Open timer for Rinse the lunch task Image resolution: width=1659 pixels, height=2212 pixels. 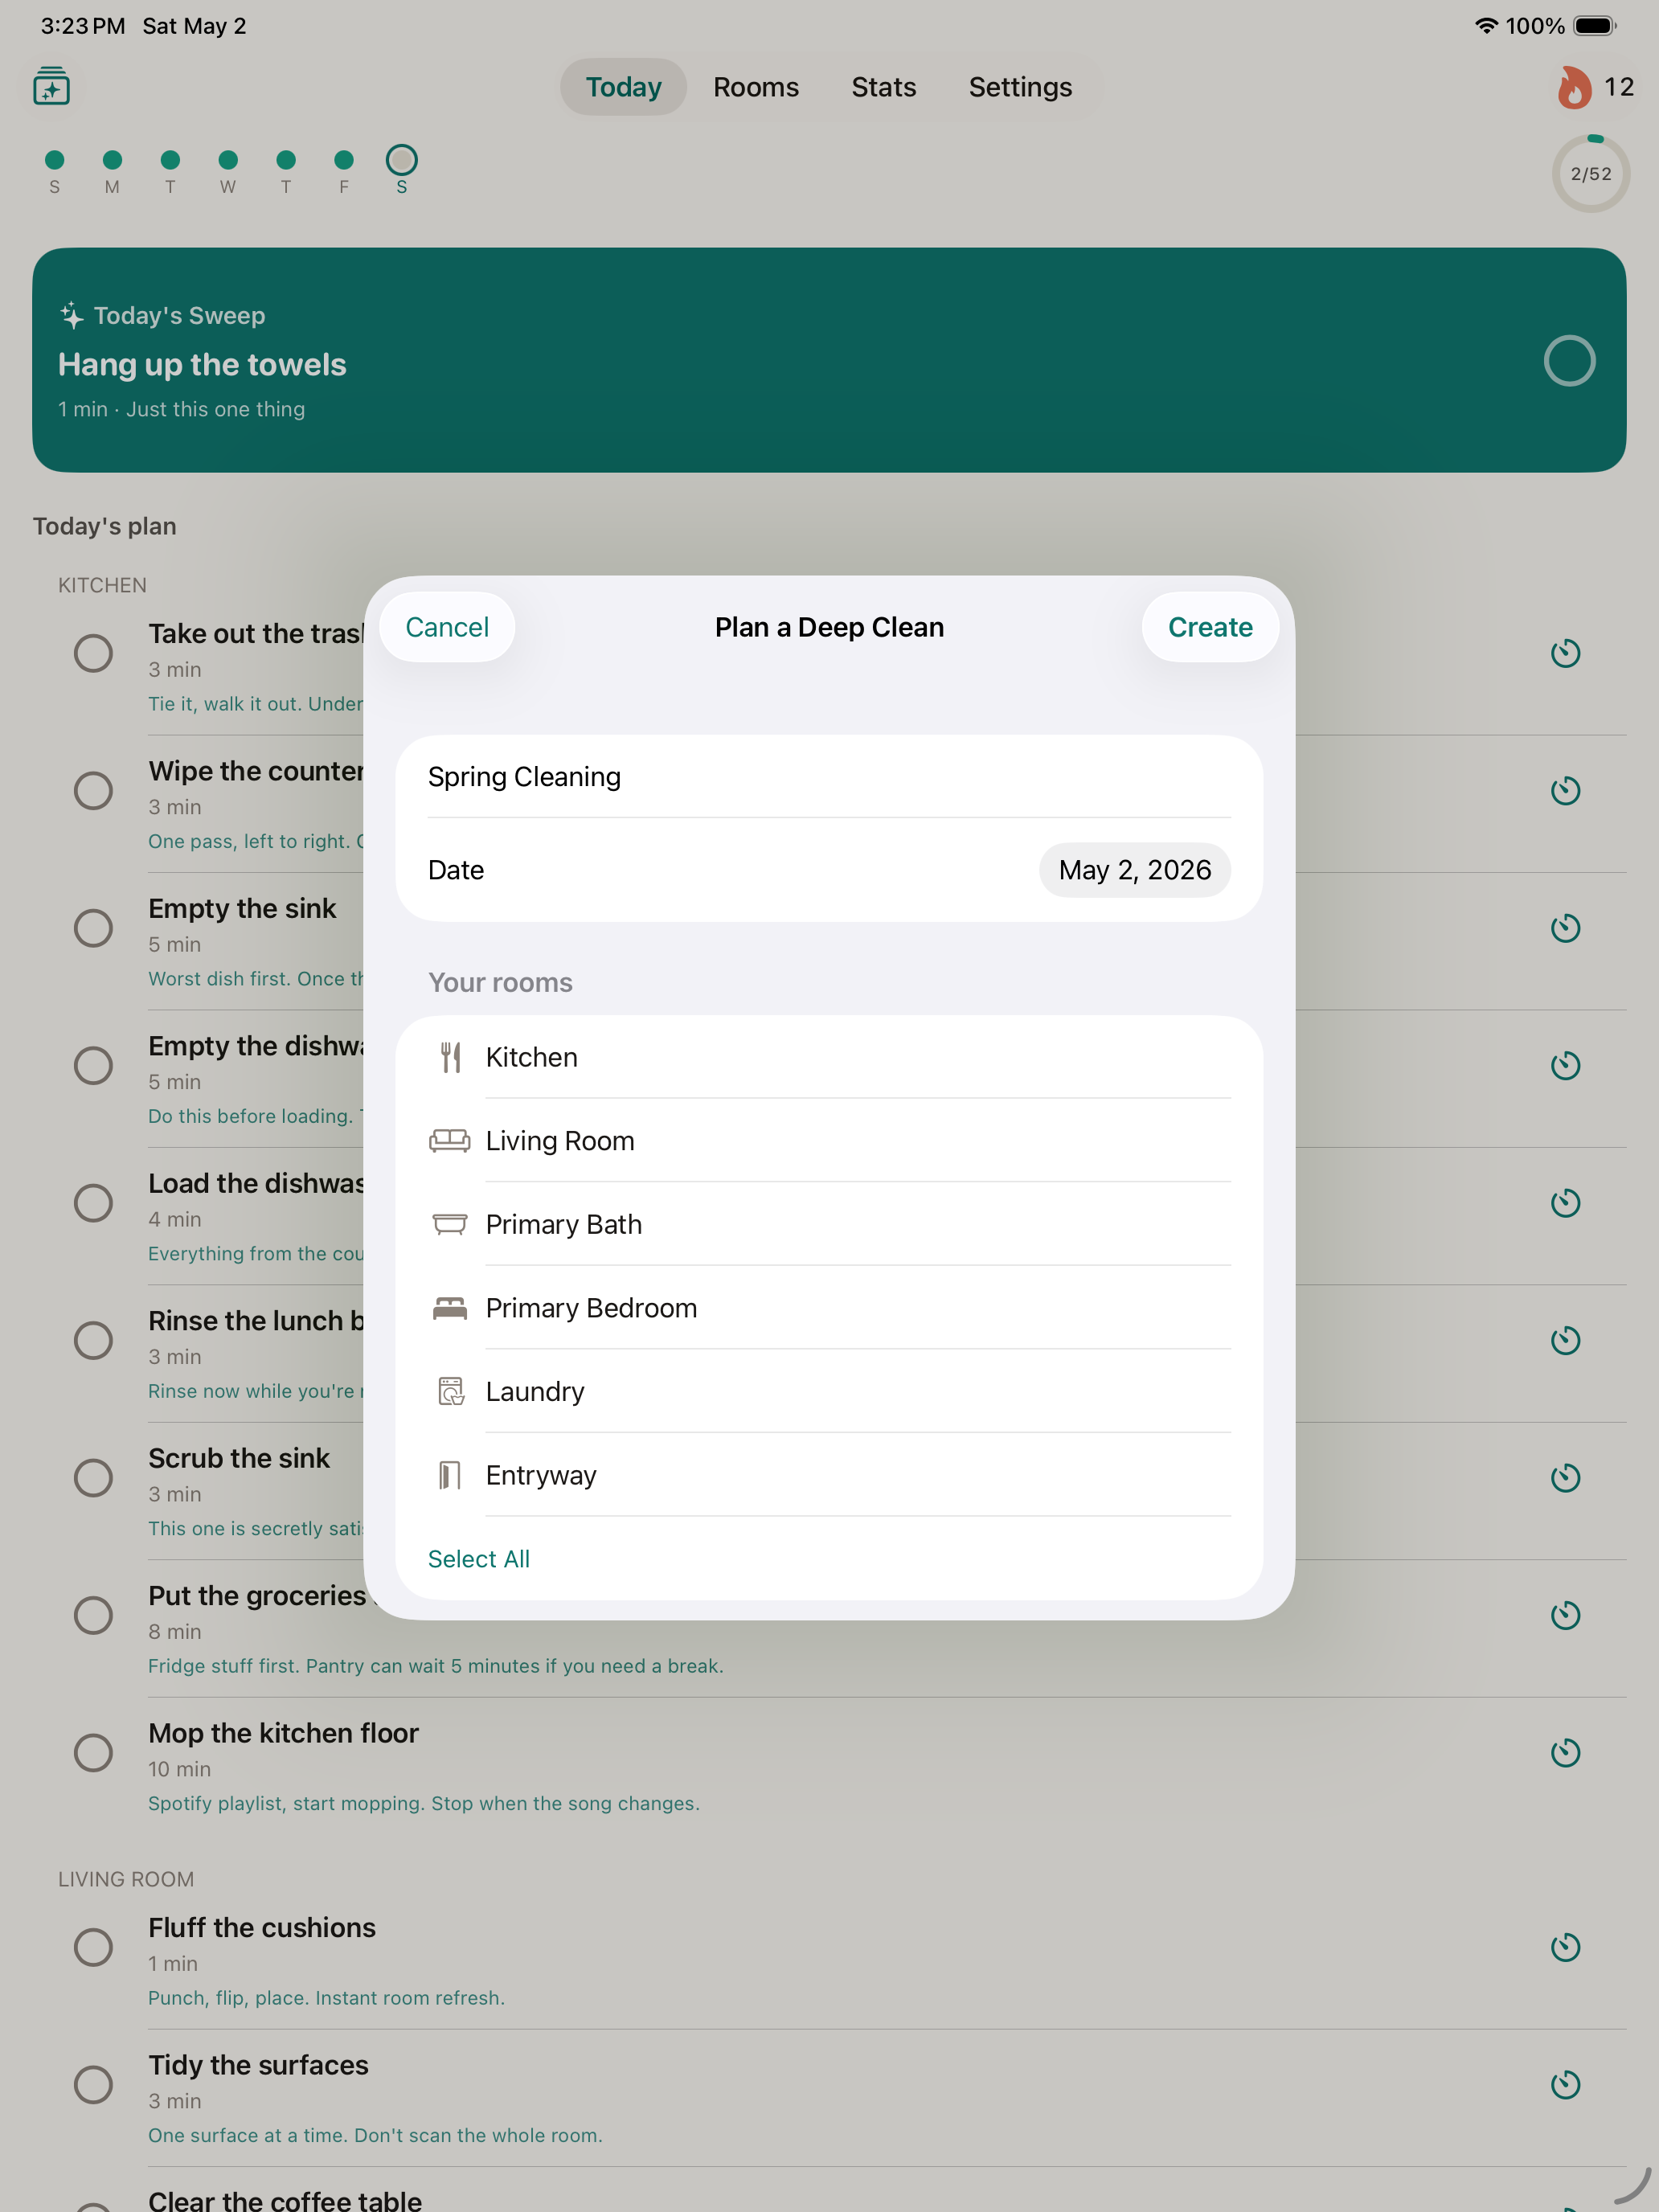[1565, 1340]
